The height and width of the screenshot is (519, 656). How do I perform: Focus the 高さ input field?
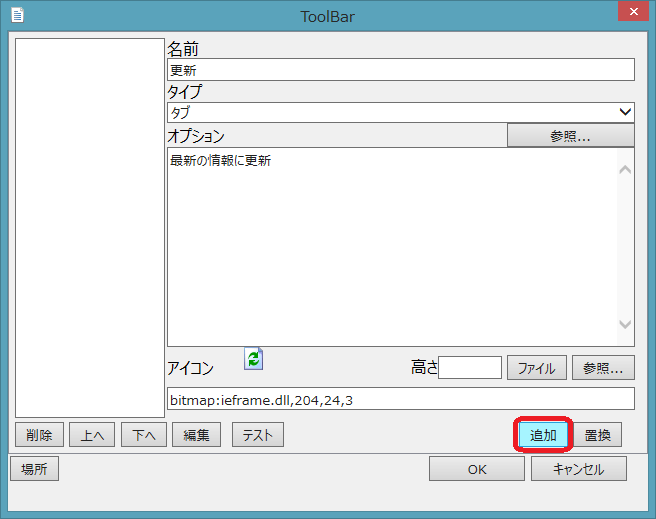tap(469, 367)
